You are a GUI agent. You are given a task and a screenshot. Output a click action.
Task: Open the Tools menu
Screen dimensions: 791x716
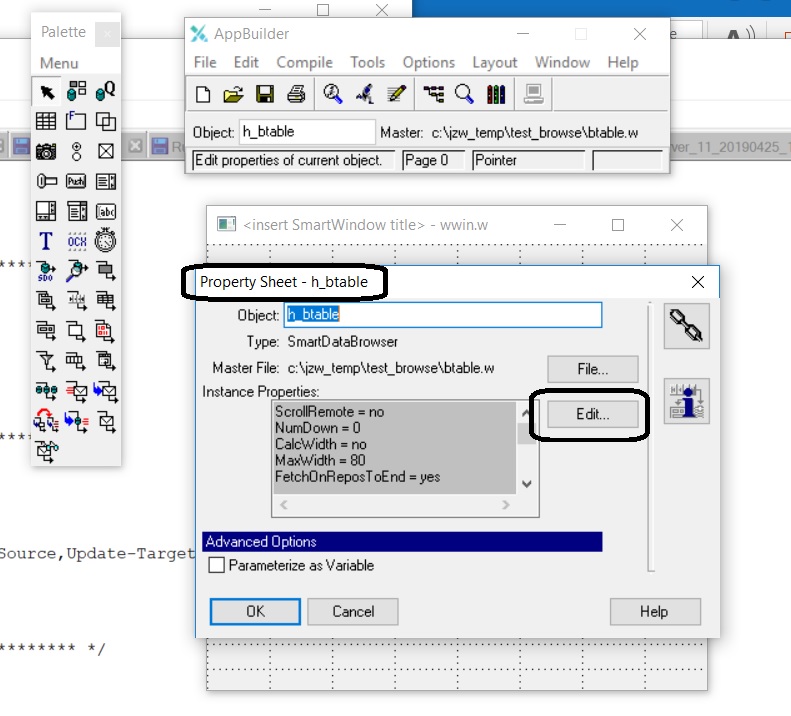tap(367, 62)
